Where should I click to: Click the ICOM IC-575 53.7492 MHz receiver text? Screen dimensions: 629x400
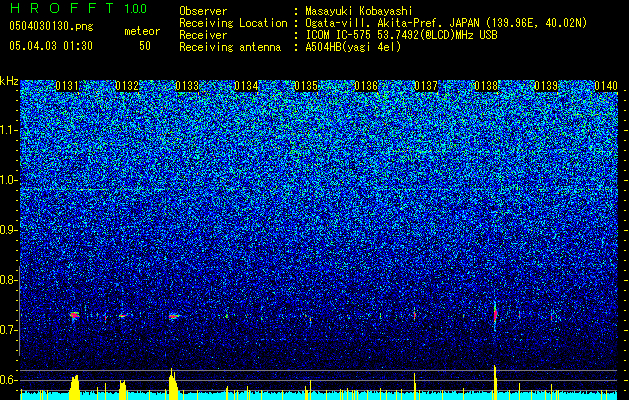click(401, 35)
